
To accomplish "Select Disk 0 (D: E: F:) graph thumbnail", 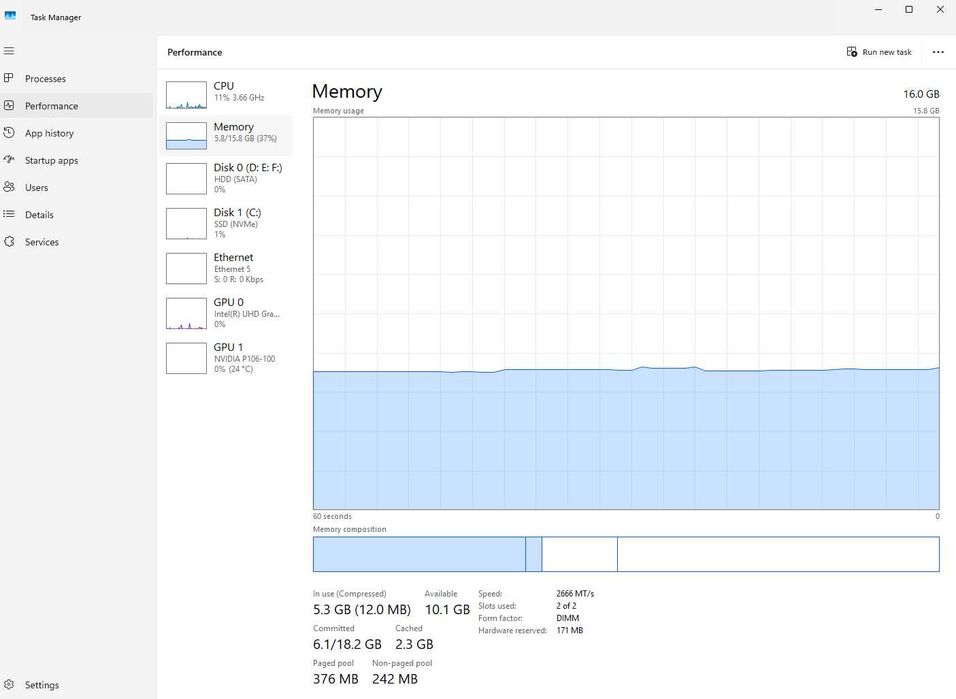I will (x=186, y=178).
